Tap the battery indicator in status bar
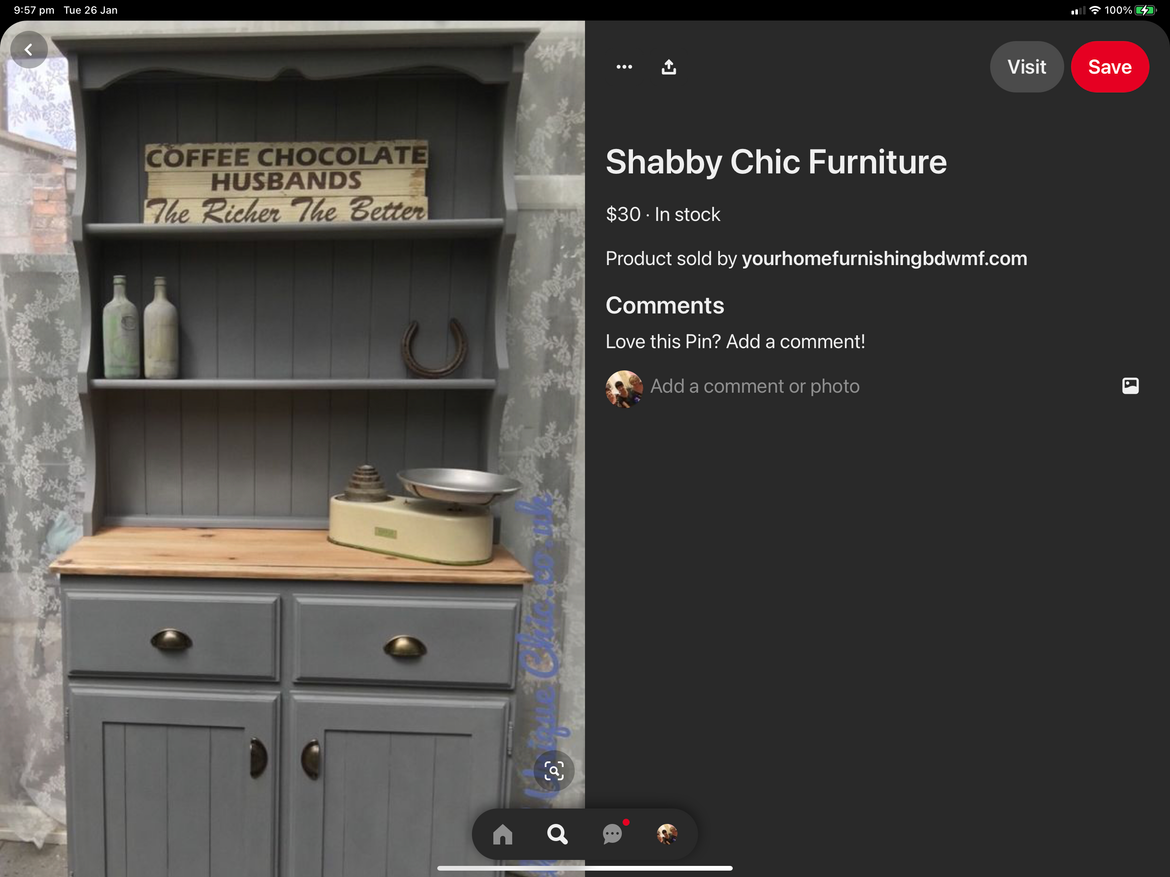This screenshot has height=877, width=1170. click(x=1145, y=10)
